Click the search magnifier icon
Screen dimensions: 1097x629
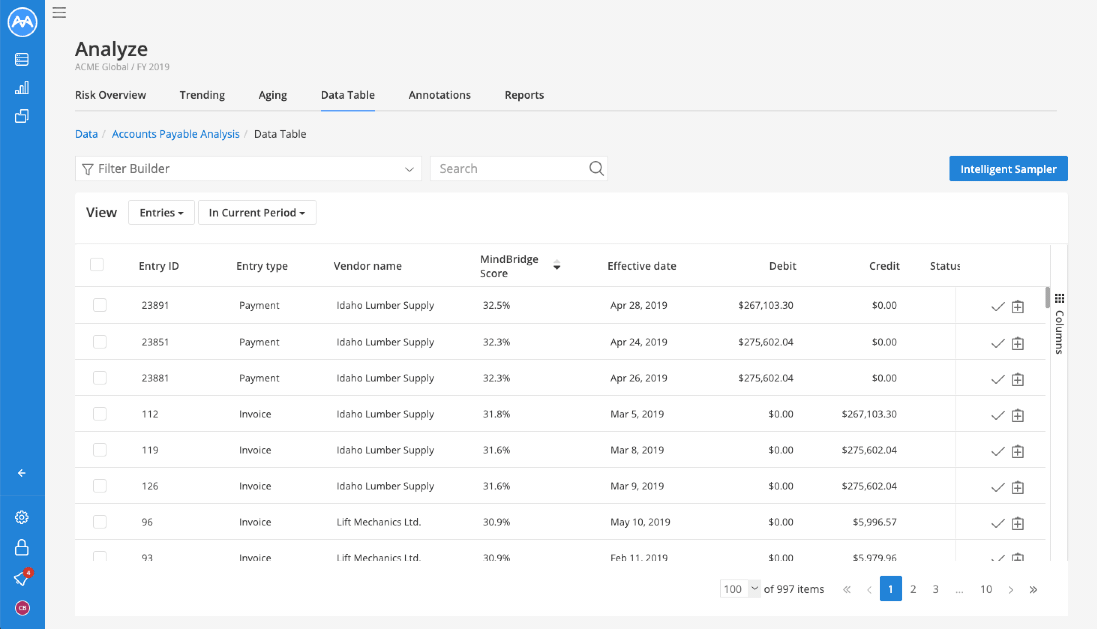point(596,169)
